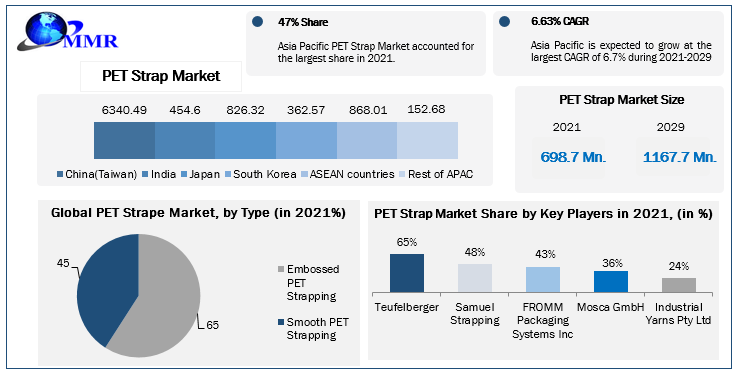
Task: Select the India legend marker
Action: [x=145, y=175]
